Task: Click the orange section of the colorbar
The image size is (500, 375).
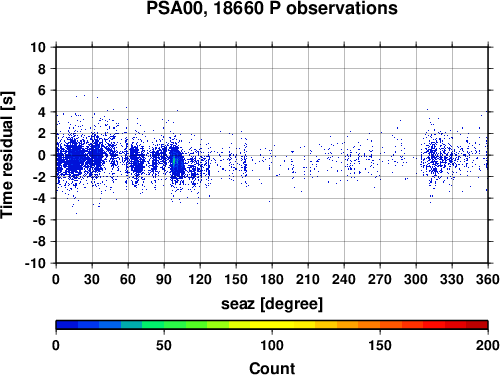Action: (358, 325)
